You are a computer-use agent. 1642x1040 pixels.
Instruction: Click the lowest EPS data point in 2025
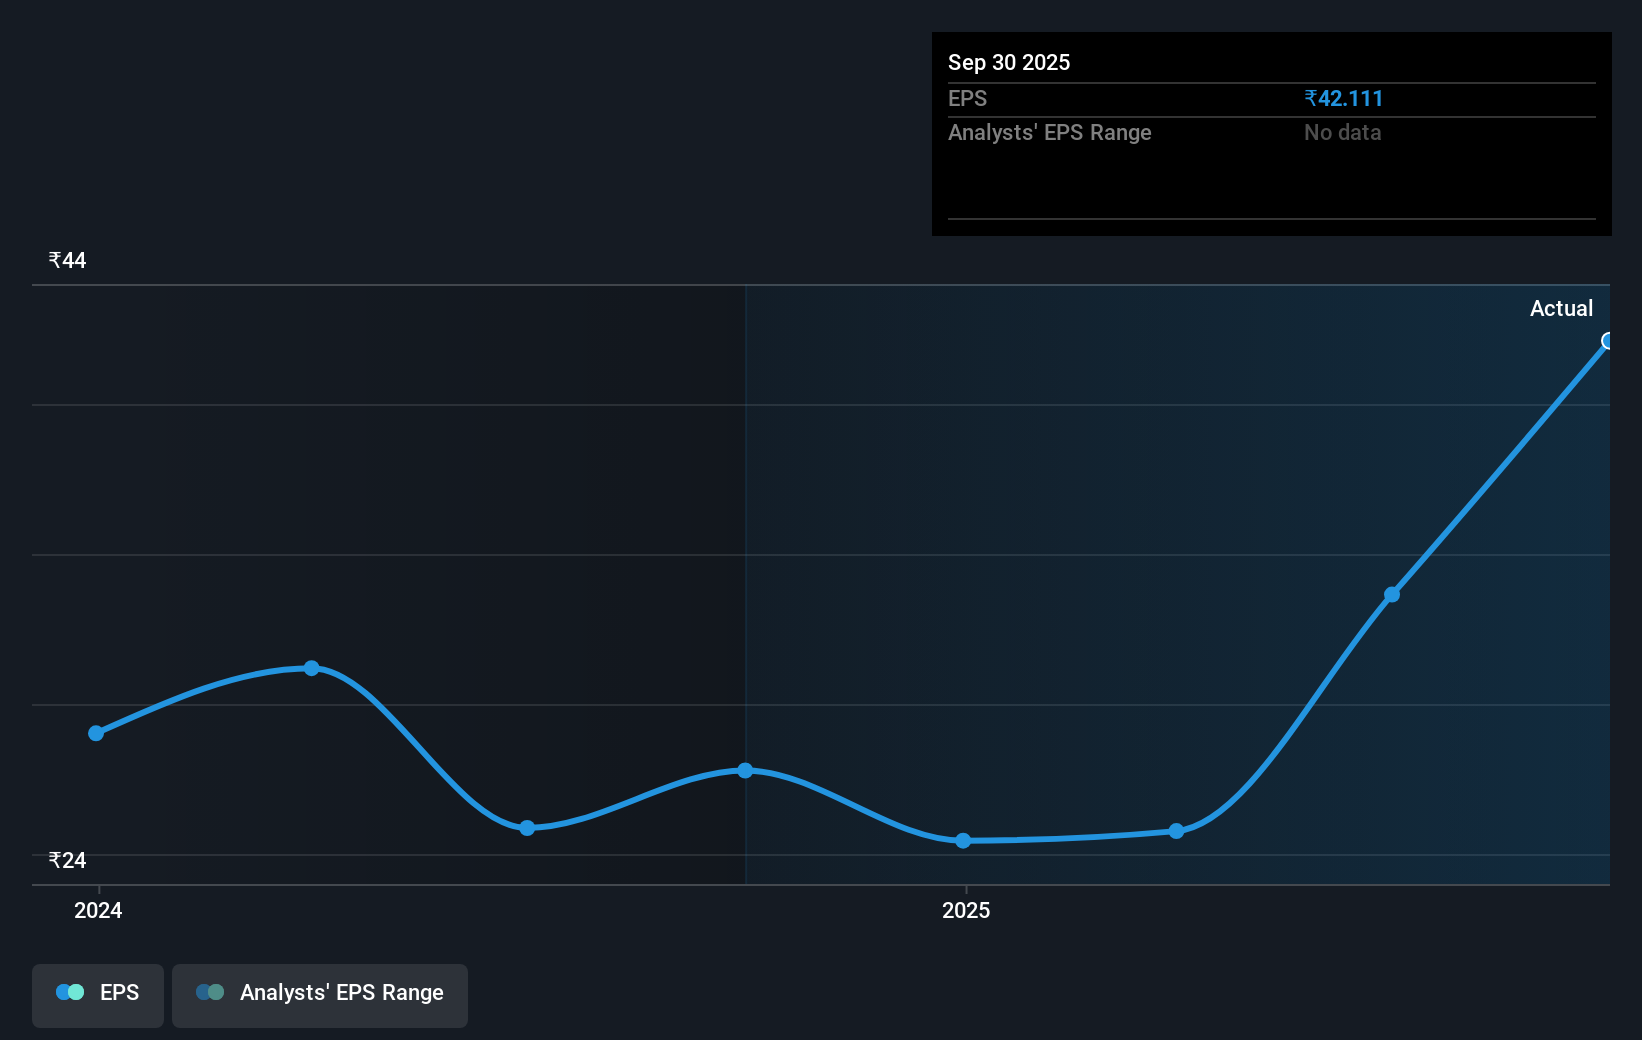pyautogui.click(x=961, y=841)
